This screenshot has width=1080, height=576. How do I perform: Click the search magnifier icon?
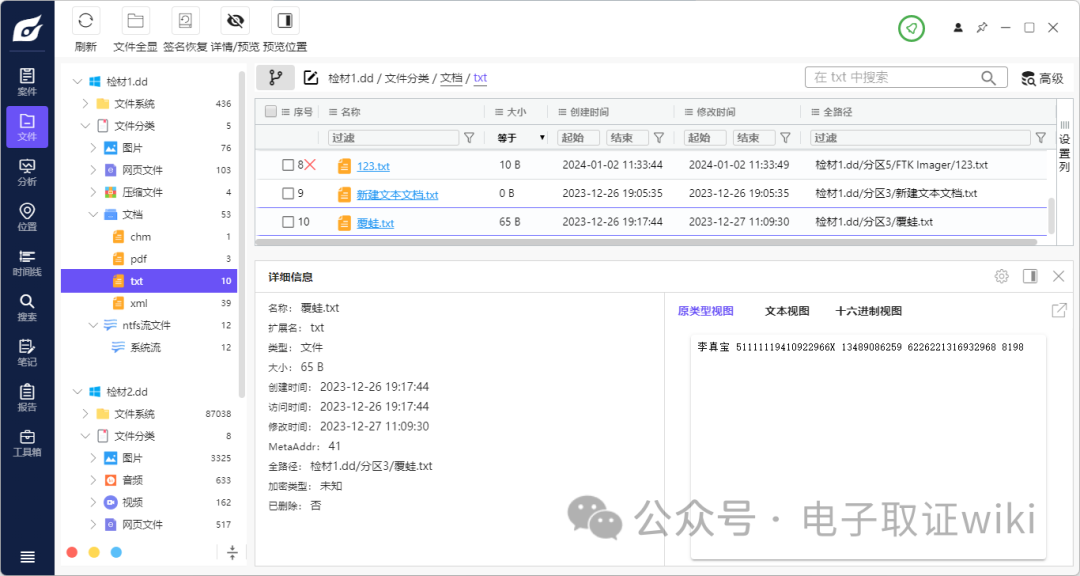[x=988, y=78]
